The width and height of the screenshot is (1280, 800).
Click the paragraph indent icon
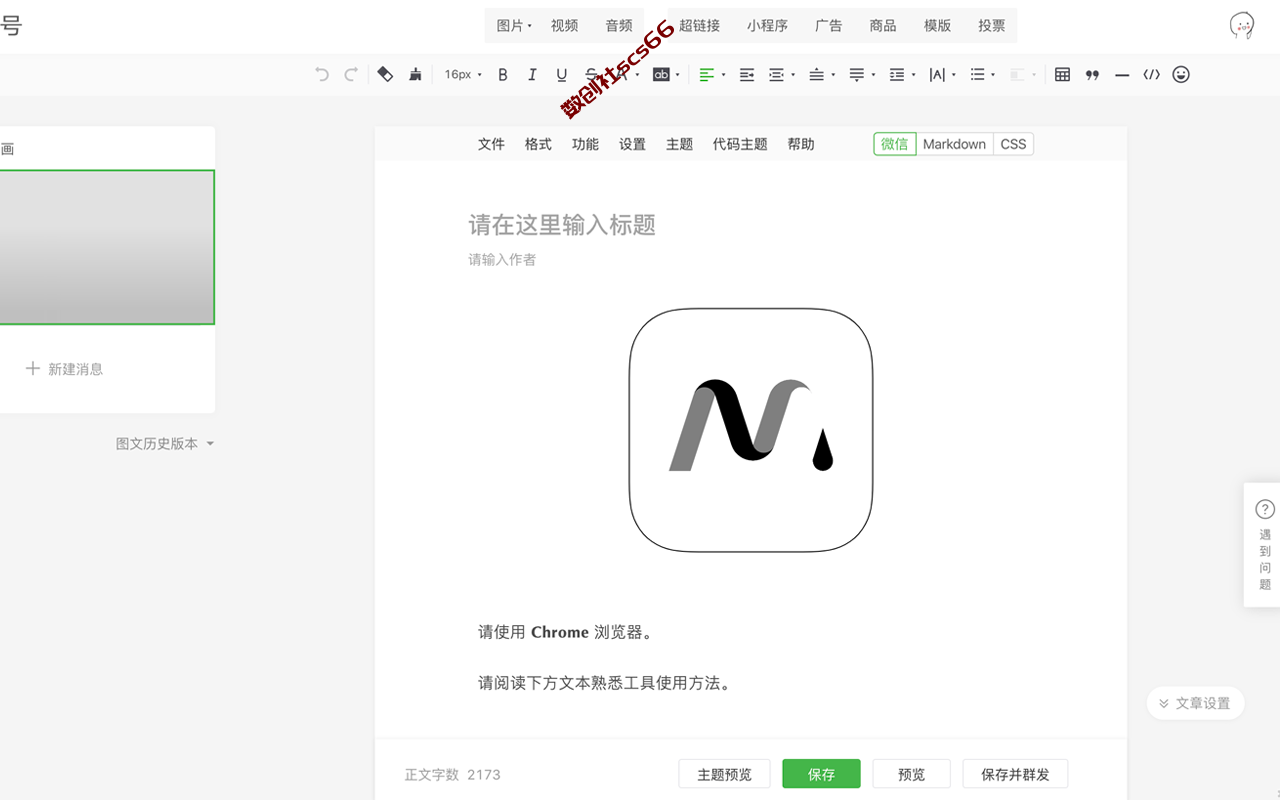pyautogui.click(x=776, y=74)
